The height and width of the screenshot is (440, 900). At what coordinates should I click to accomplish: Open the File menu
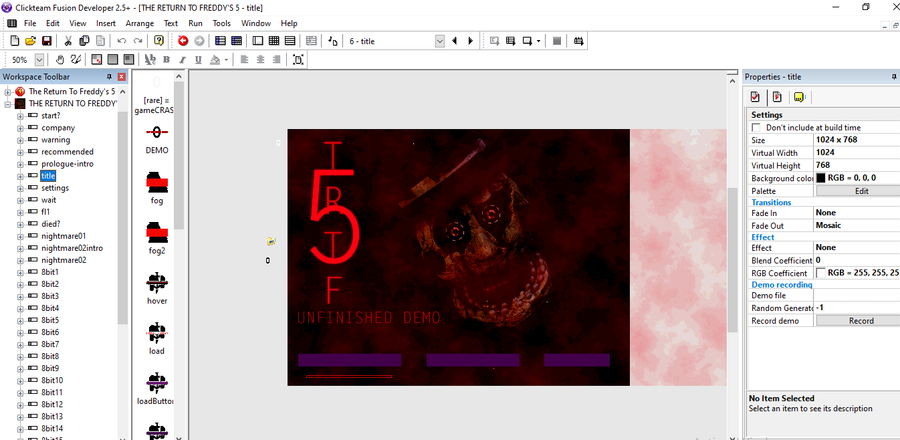(x=30, y=24)
